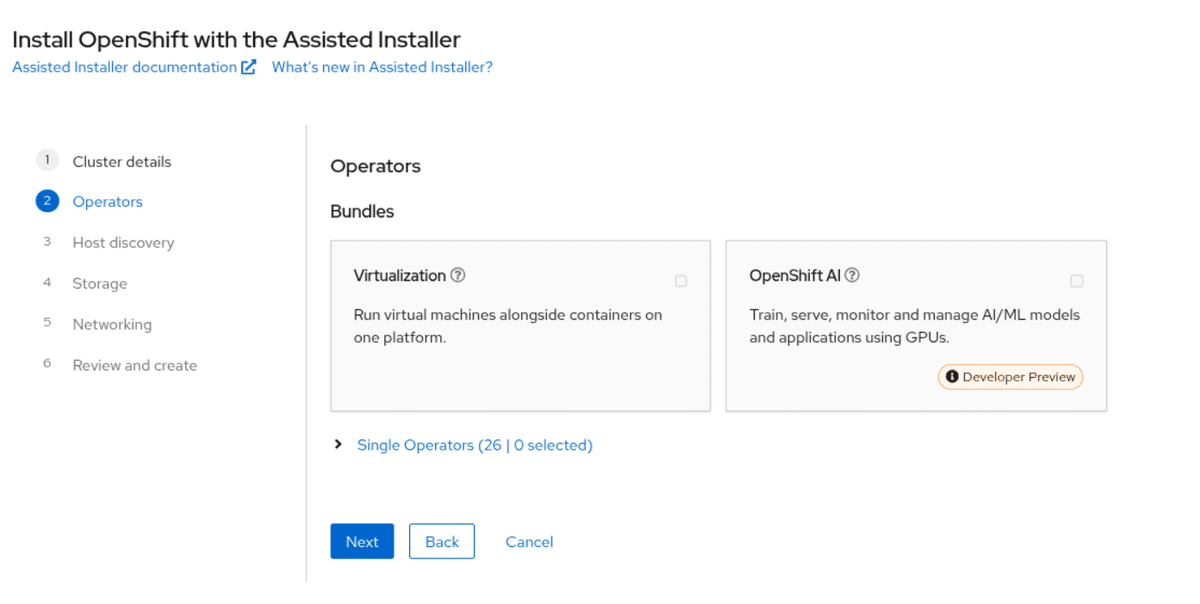Click the step 1 number badge
The height and width of the screenshot is (604, 1200).
(47, 160)
